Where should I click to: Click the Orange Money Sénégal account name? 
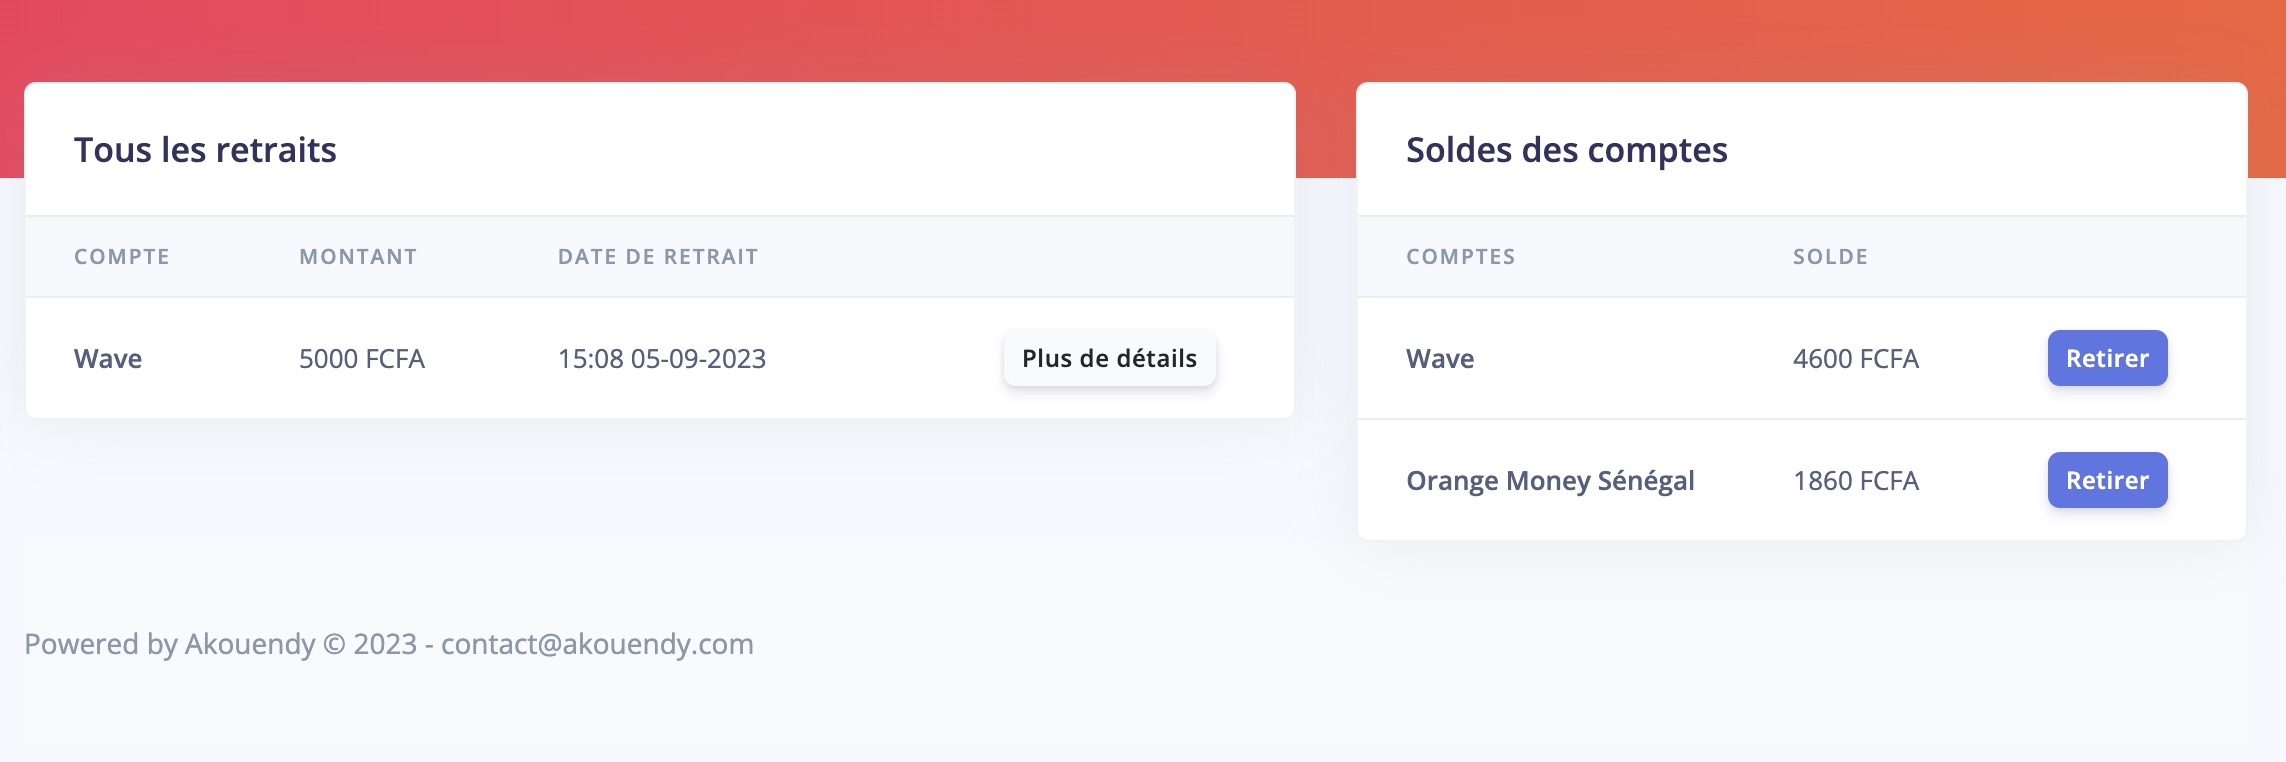(x=1550, y=481)
